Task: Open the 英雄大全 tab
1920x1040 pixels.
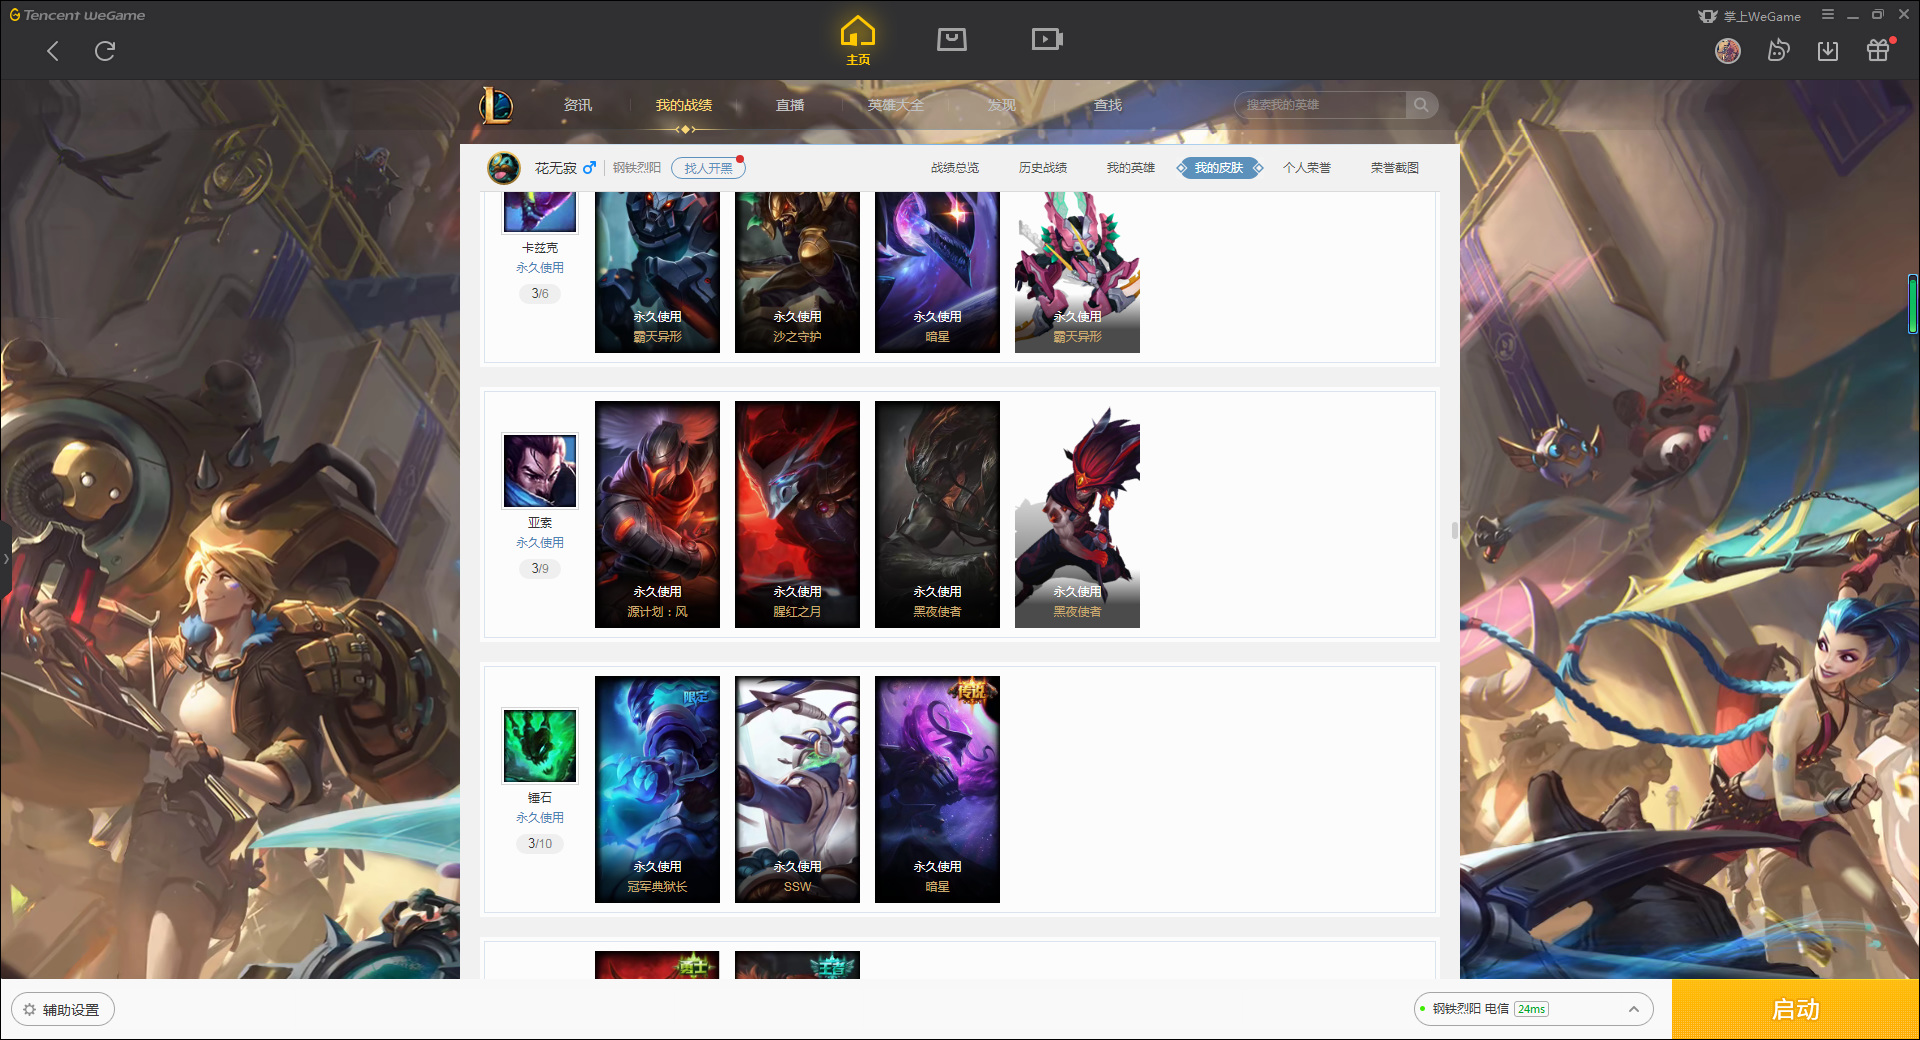Action: click(896, 105)
